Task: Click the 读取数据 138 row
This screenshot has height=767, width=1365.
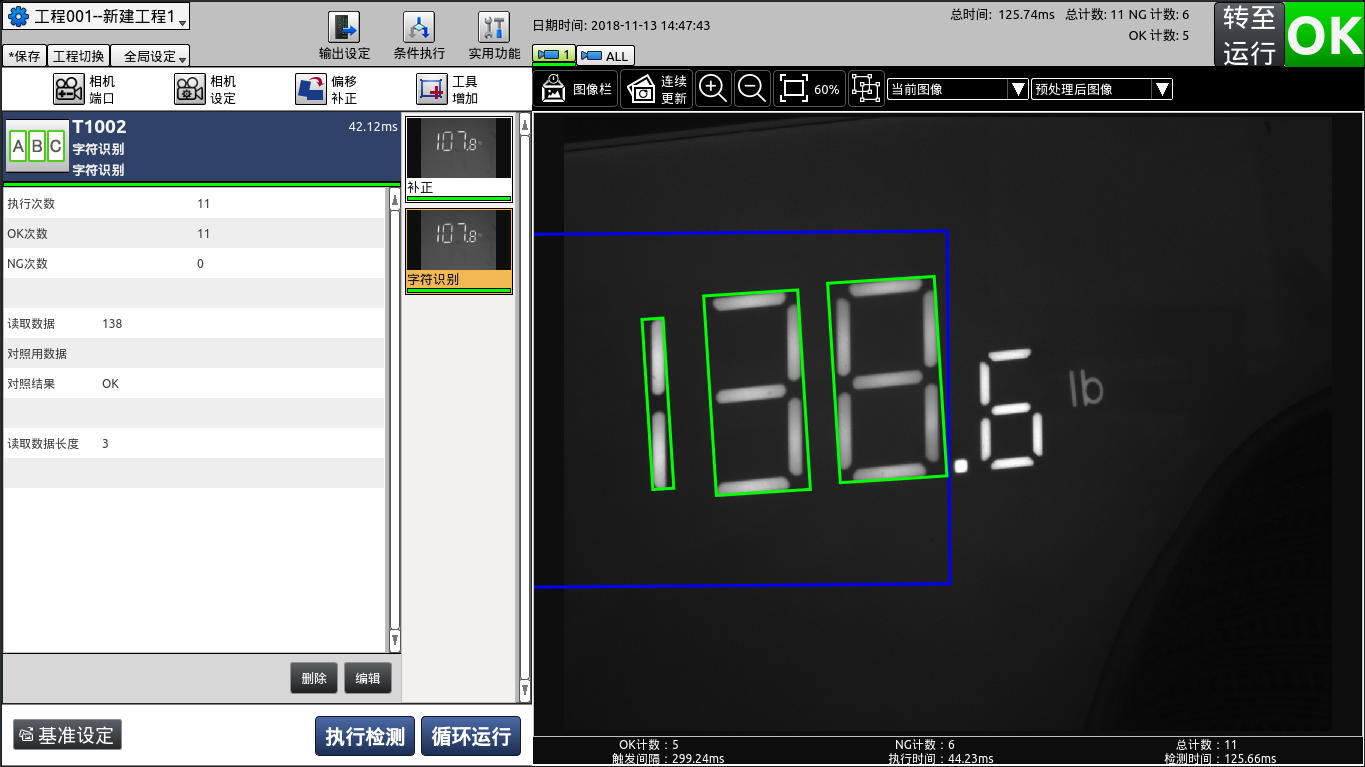Action: click(194, 323)
